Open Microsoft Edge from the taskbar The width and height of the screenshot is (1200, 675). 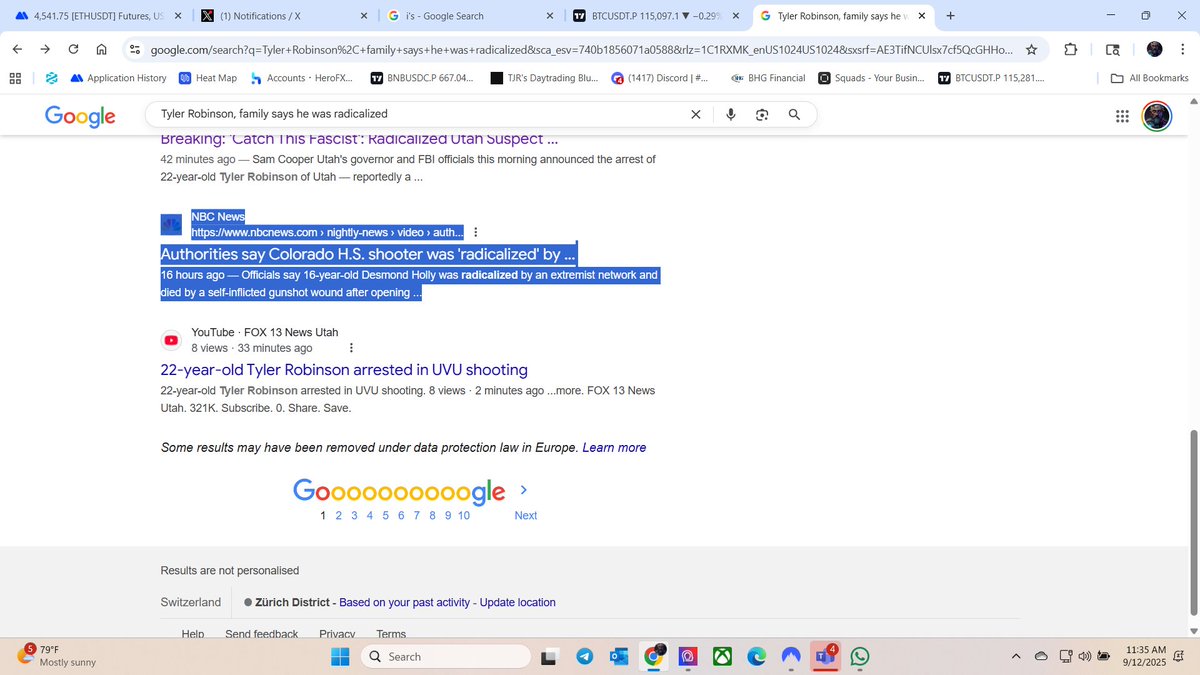pyautogui.click(x=757, y=657)
